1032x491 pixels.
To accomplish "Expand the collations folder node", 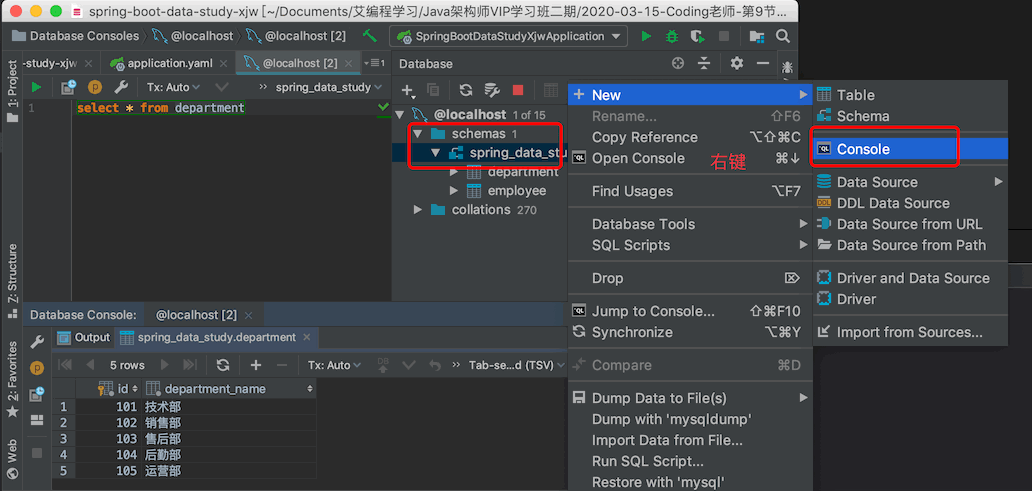I will tap(417, 210).
